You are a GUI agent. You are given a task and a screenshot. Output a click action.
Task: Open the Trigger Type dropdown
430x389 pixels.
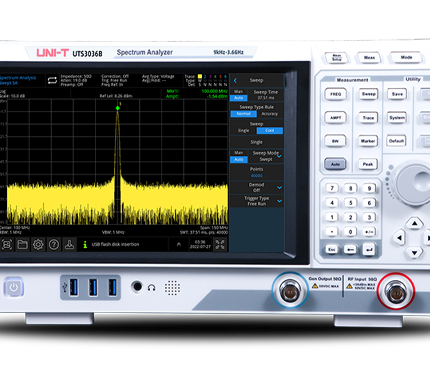(279, 201)
